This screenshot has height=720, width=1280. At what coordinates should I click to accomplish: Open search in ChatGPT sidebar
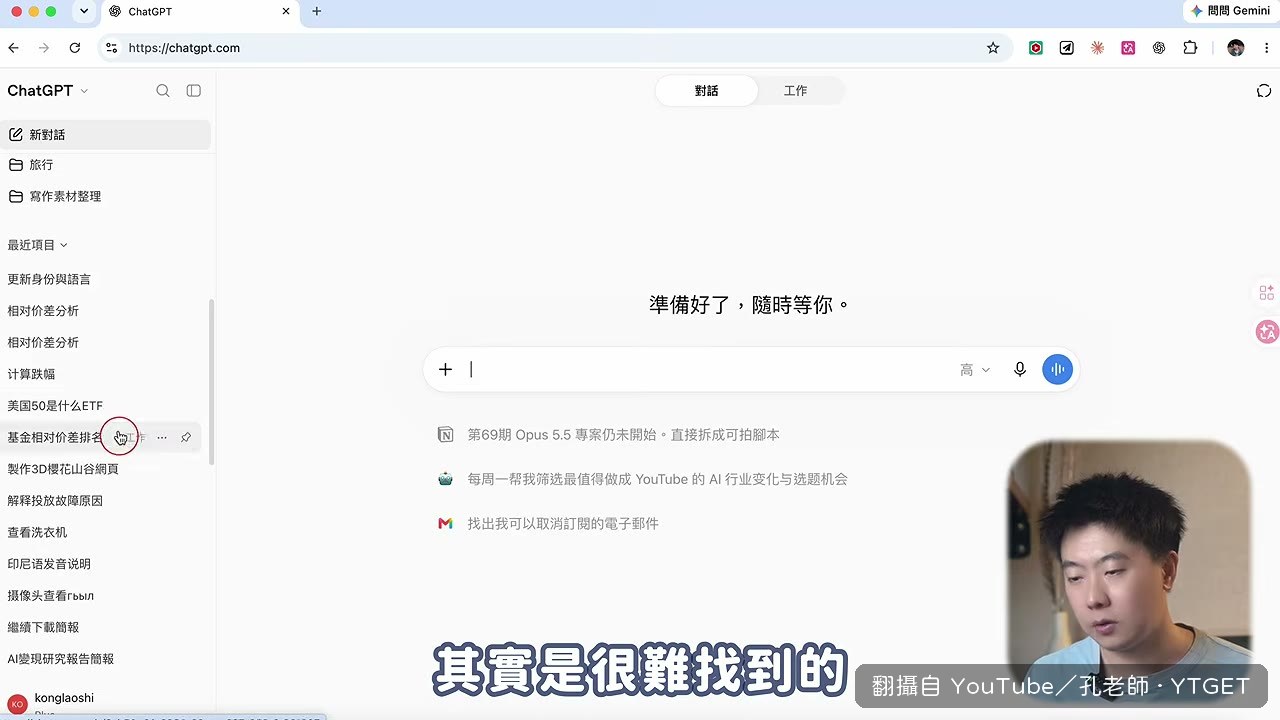163,91
